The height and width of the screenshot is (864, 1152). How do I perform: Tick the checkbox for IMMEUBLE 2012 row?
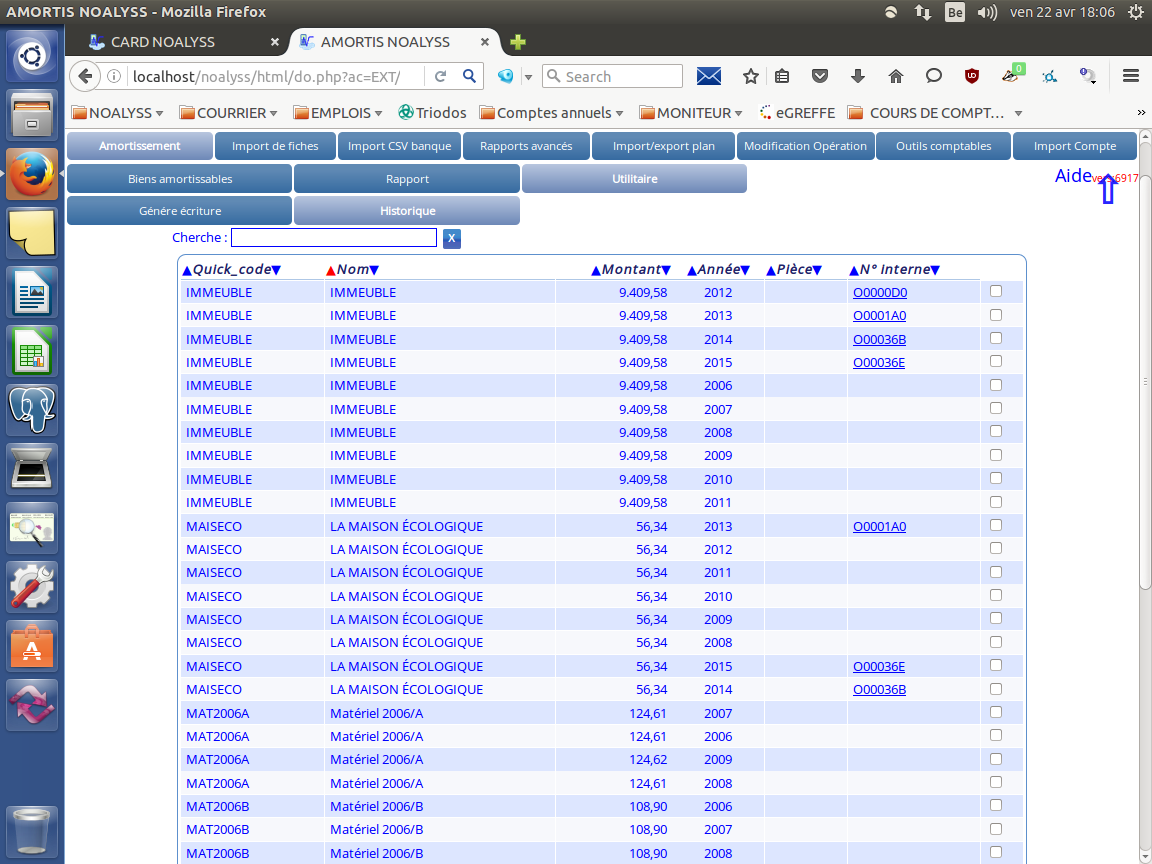tap(995, 291)
